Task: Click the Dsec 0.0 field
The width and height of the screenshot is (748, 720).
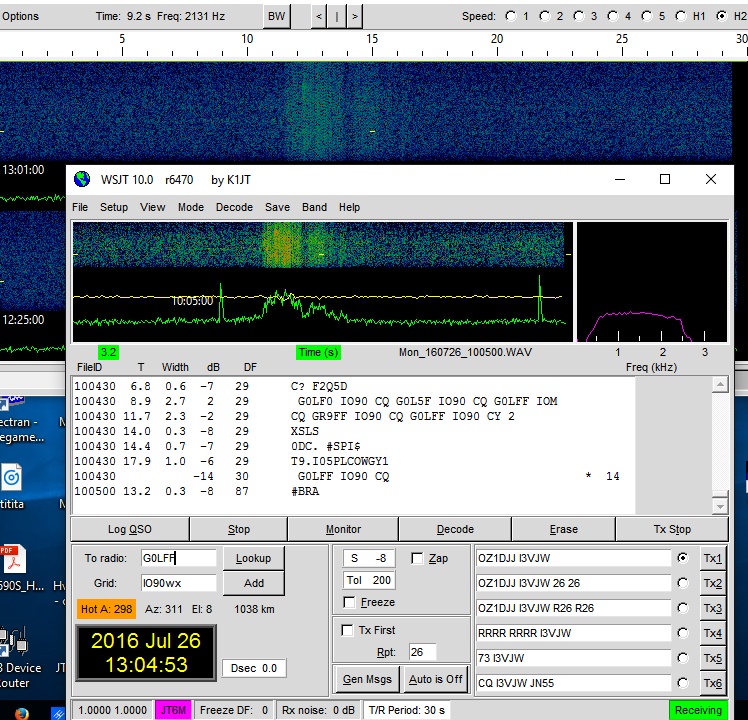Action: coord(254,668)
